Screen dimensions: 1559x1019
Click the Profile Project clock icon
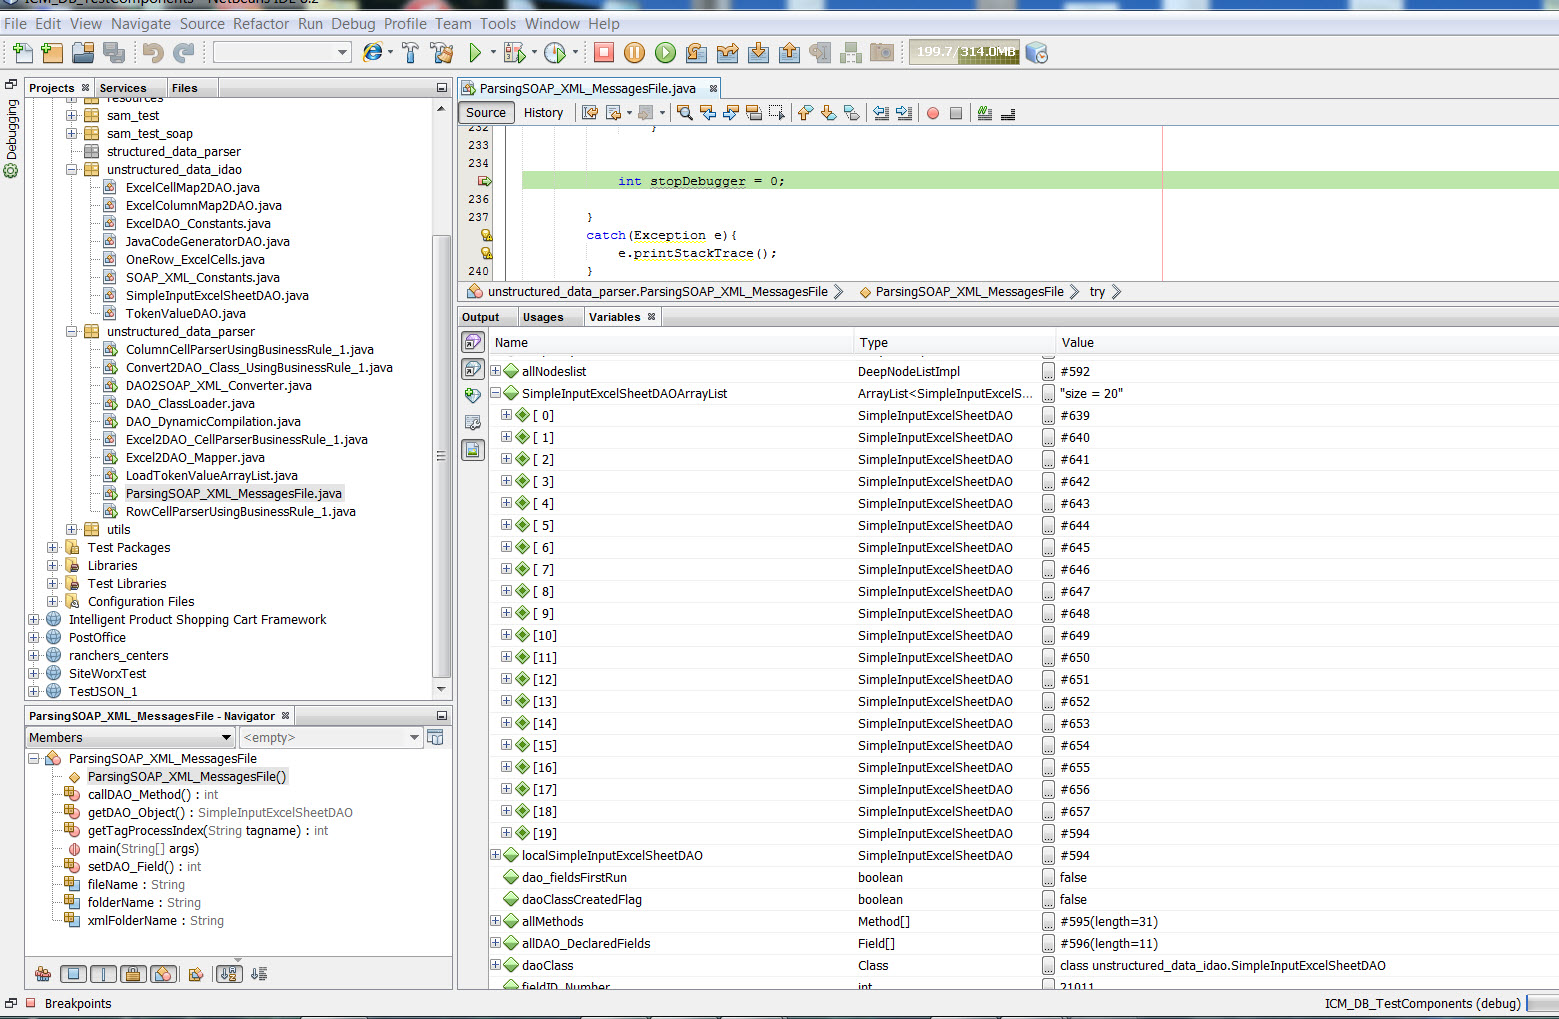coord(555,53)
